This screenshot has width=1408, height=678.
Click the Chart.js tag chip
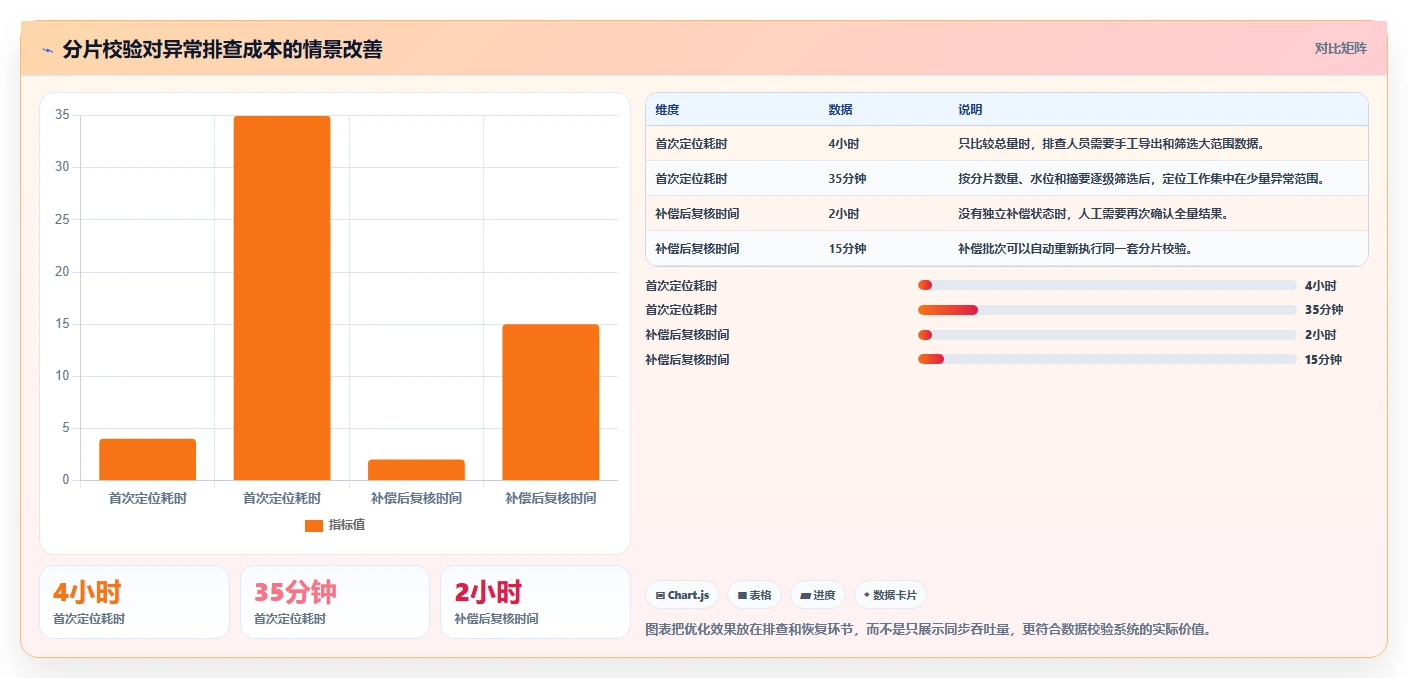click(682, 595)
